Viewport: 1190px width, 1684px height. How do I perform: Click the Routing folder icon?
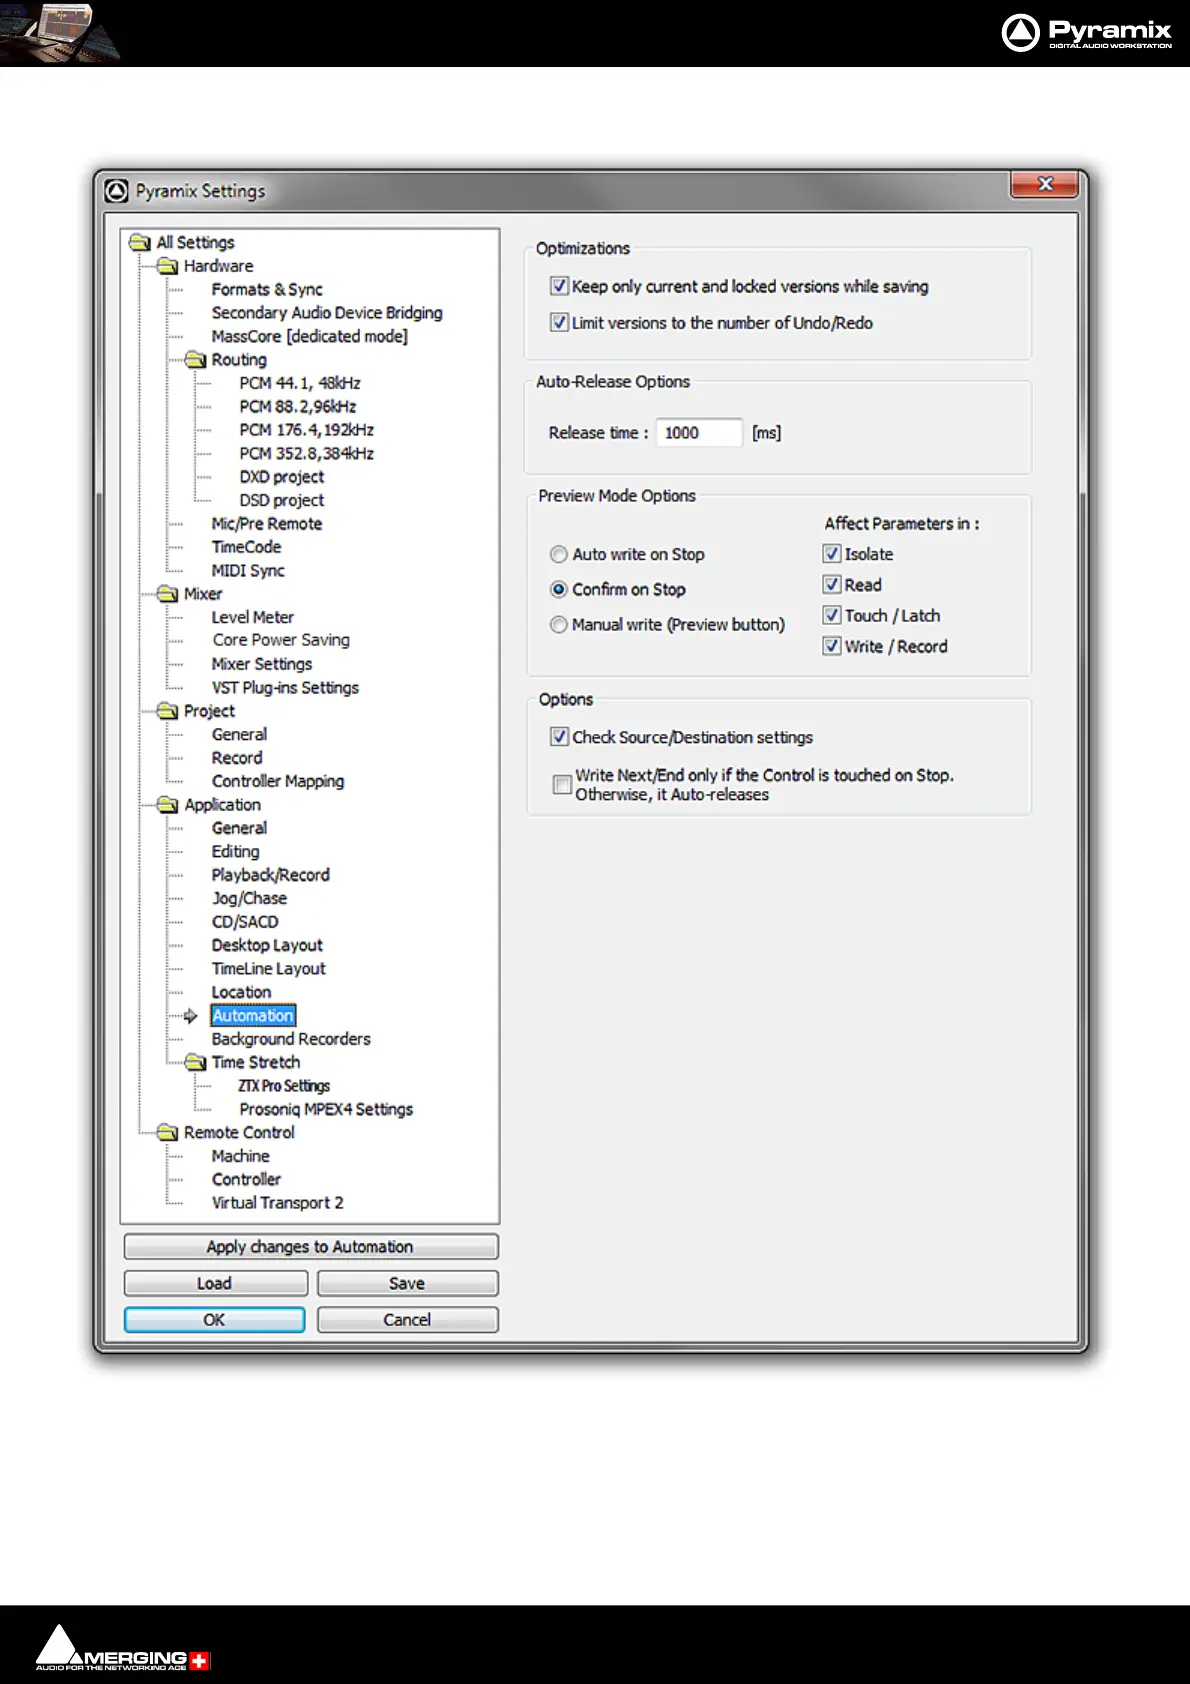coord(196,360)
